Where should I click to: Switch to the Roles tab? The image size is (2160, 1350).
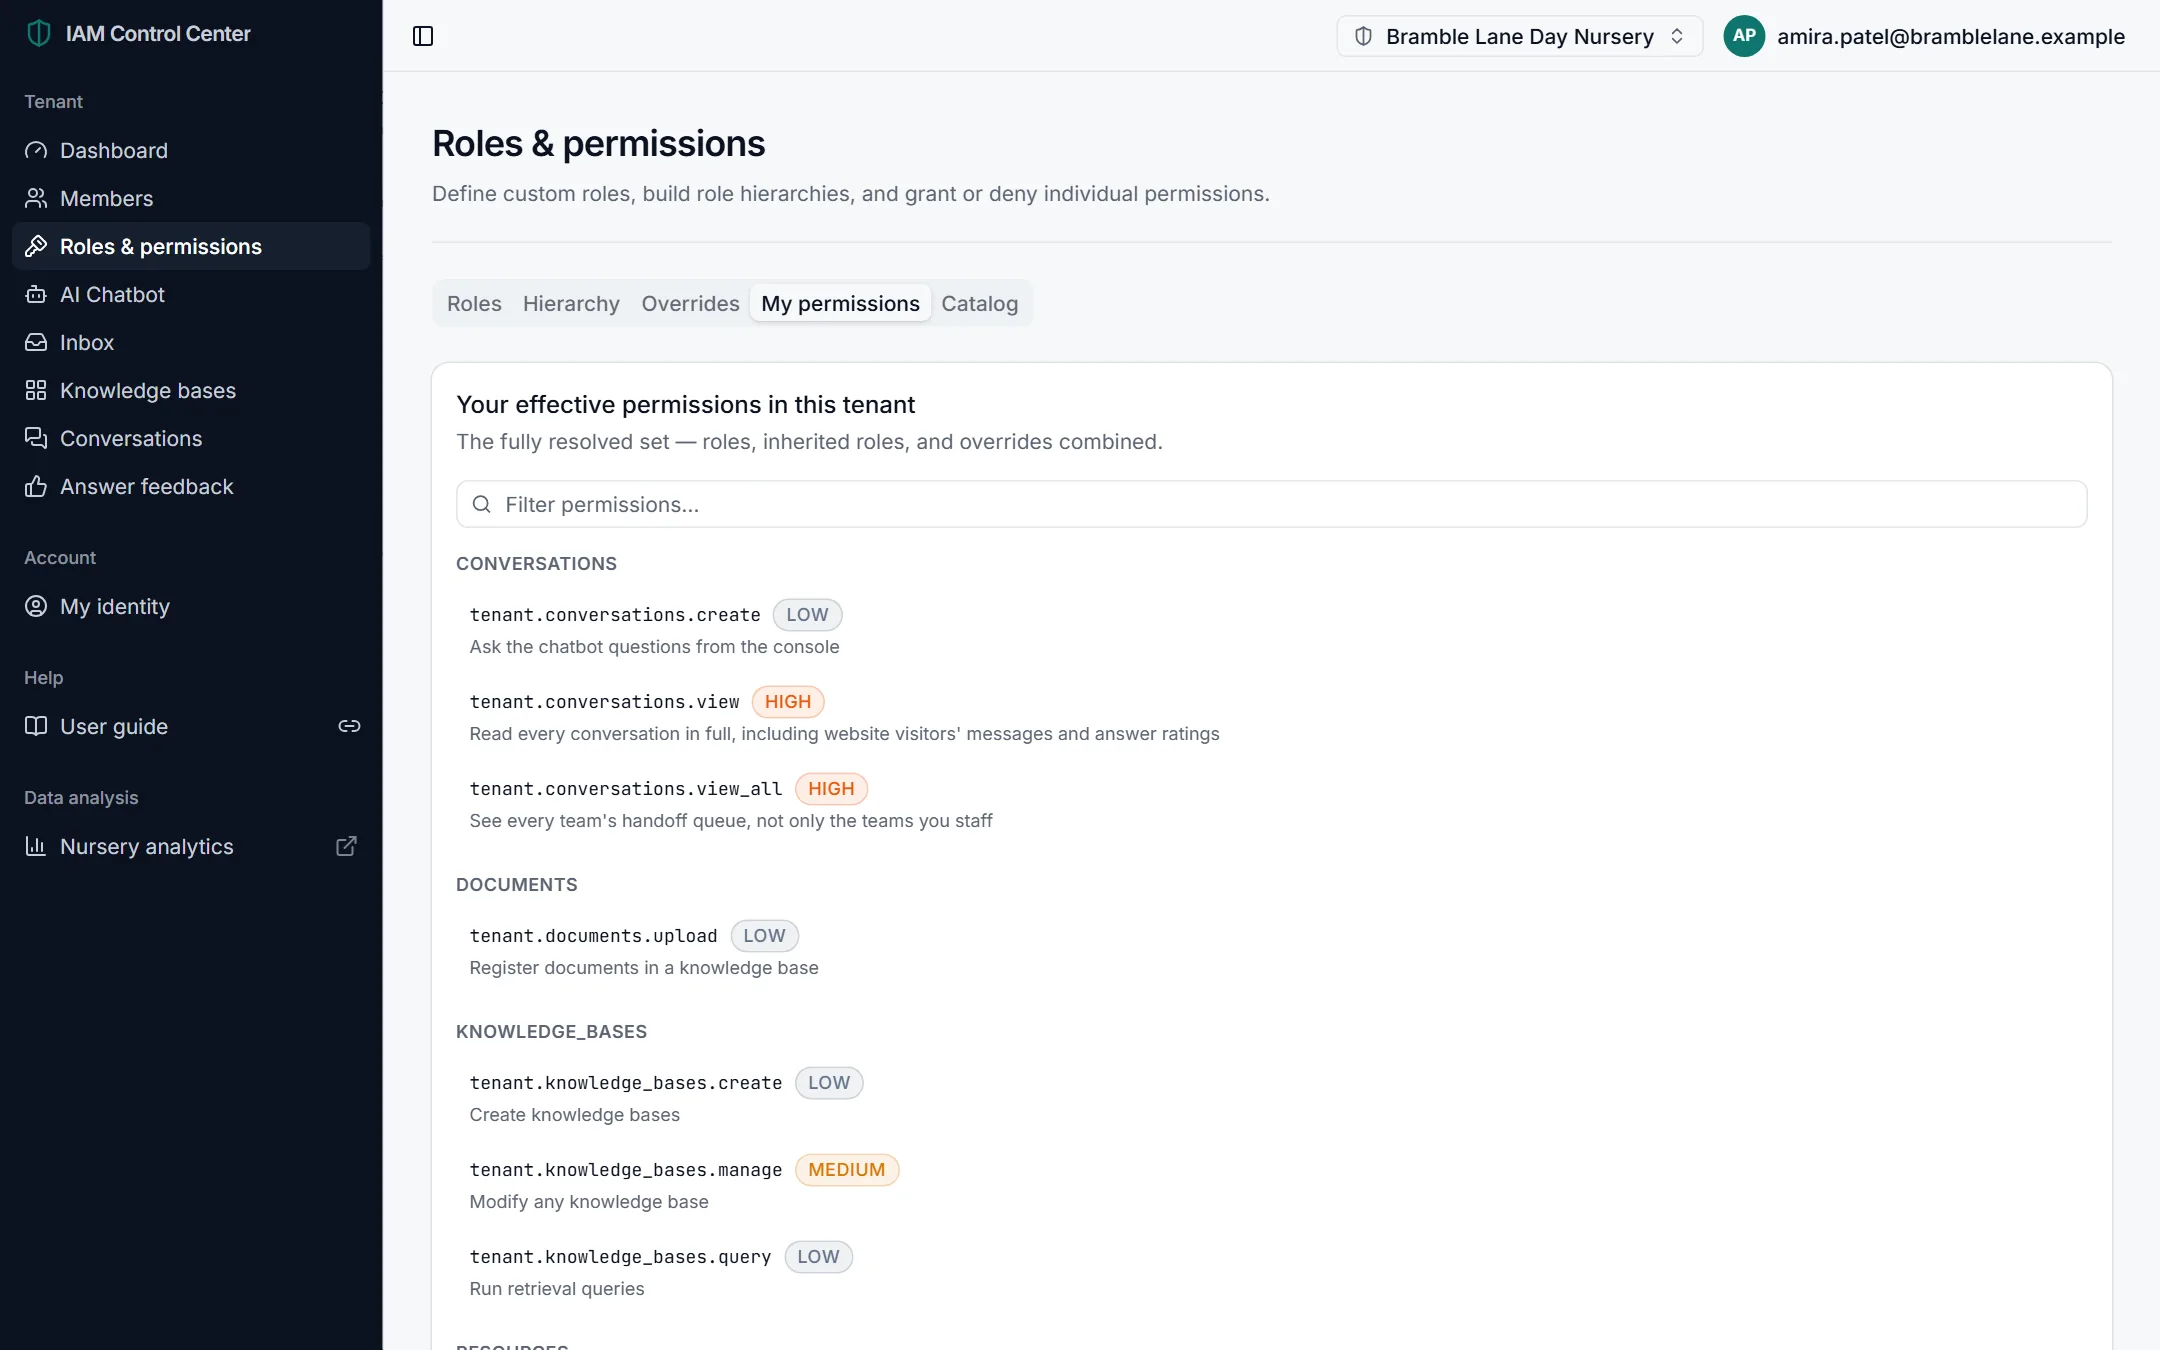[474, 303]
